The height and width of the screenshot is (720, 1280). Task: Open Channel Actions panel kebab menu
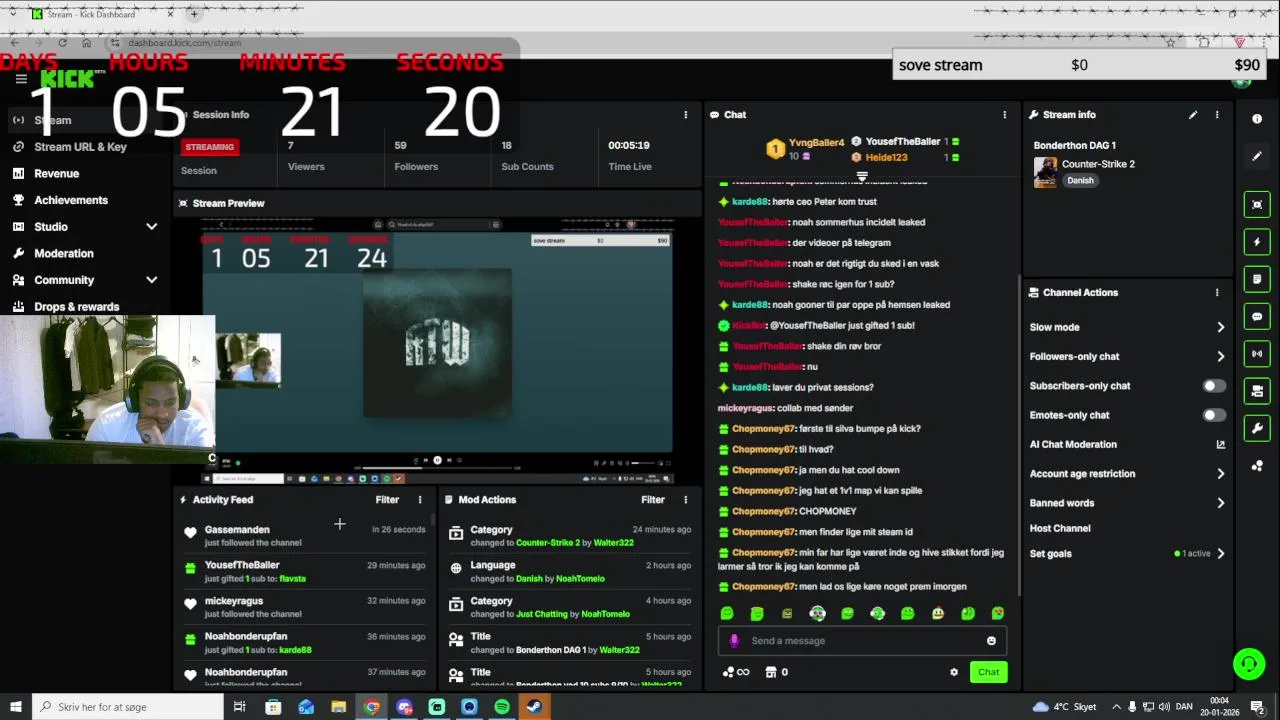[1217, 293]
